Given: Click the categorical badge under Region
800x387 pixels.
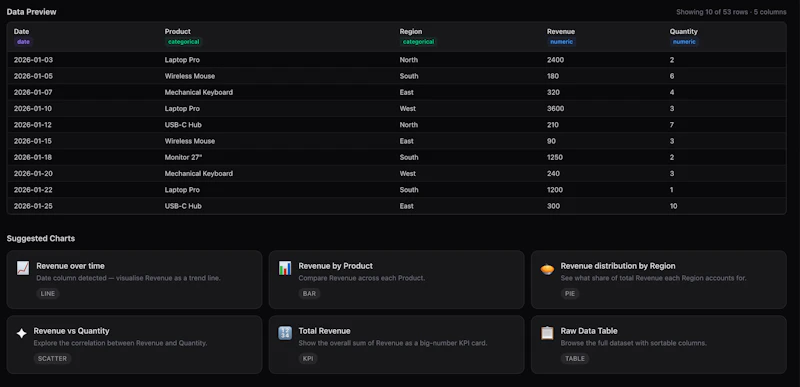Looking at the screenshot, I should (x=418, y=42).
